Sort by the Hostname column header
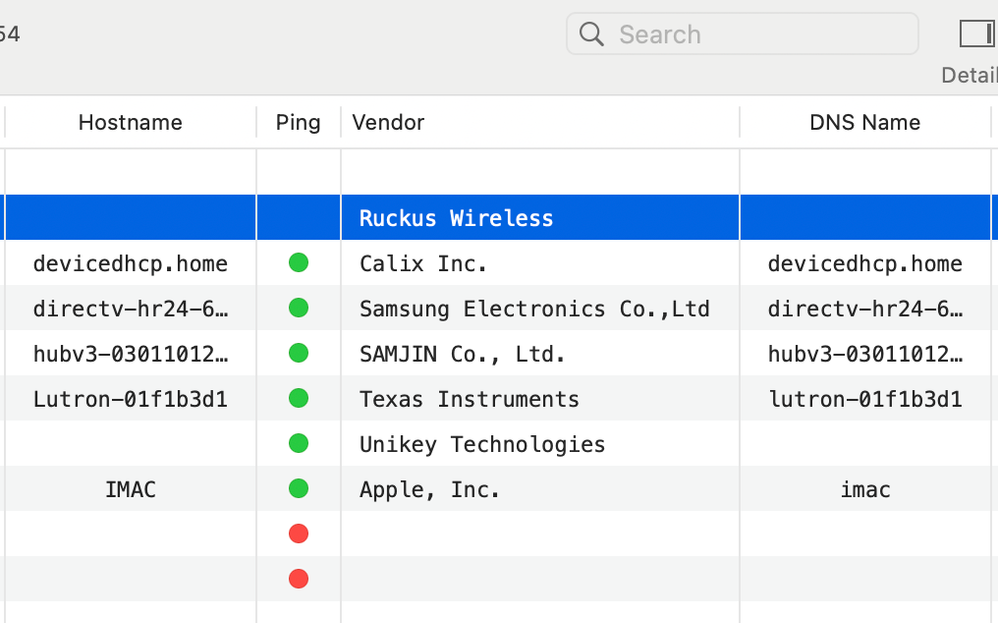998x623 pixels. 130,122
